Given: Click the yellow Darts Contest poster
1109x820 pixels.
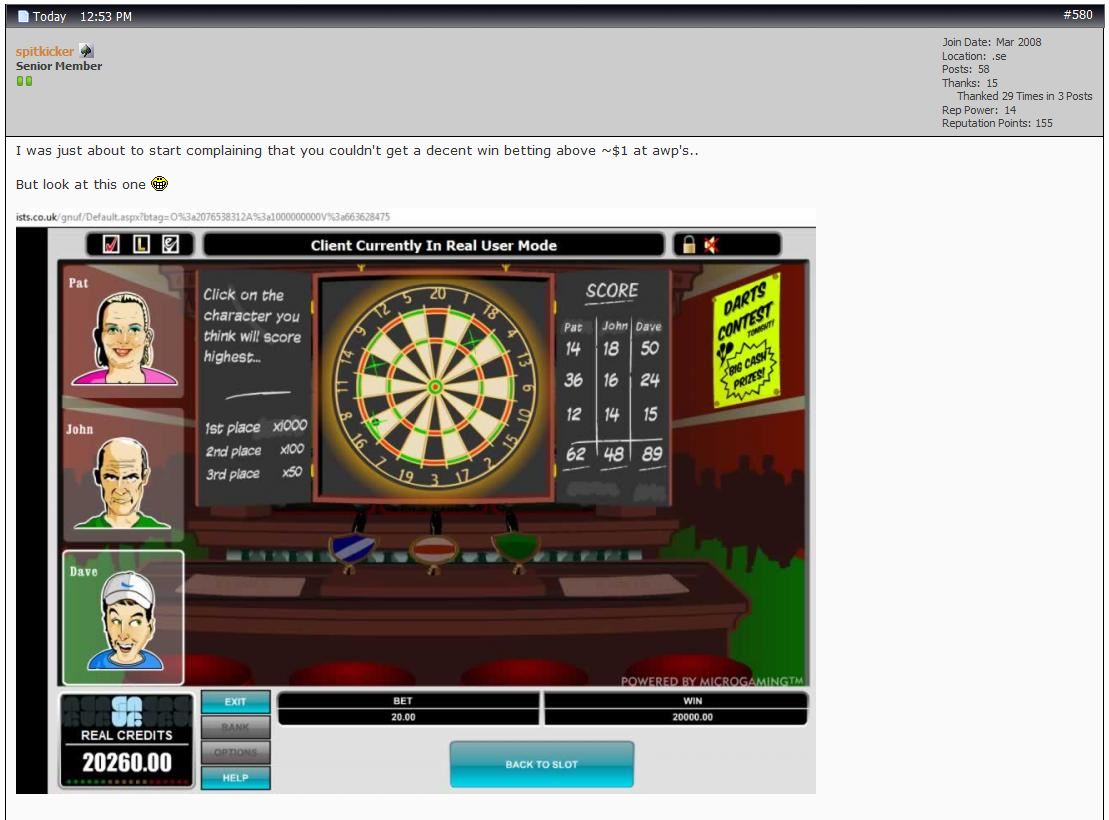Looking at the screenshot, I should click(748, 340).
